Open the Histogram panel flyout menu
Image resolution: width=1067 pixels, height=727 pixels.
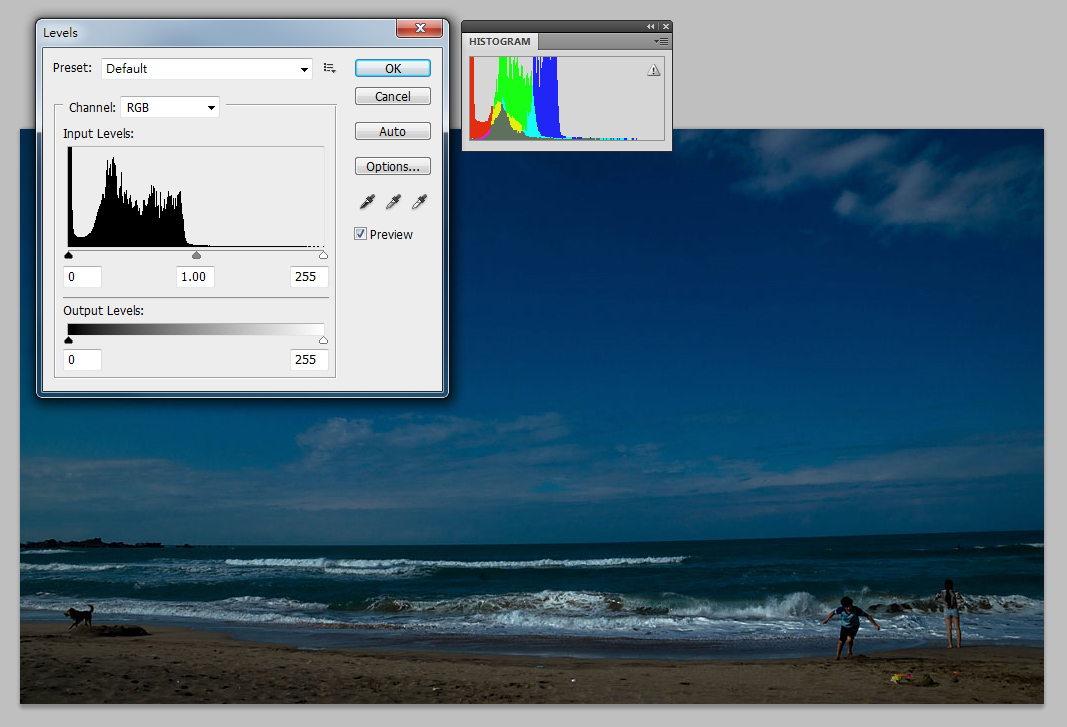[x=661, y=41]
